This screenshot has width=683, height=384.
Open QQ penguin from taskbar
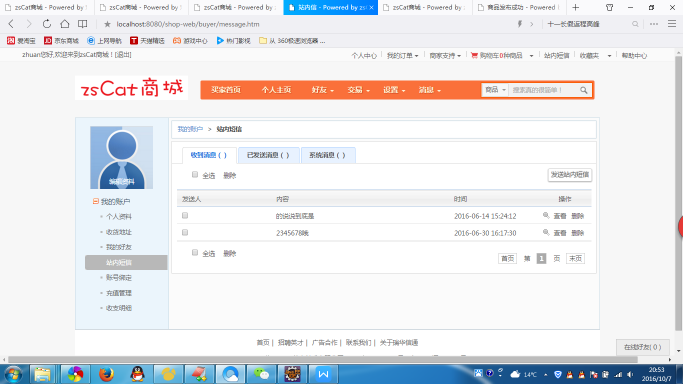(137, 374)
